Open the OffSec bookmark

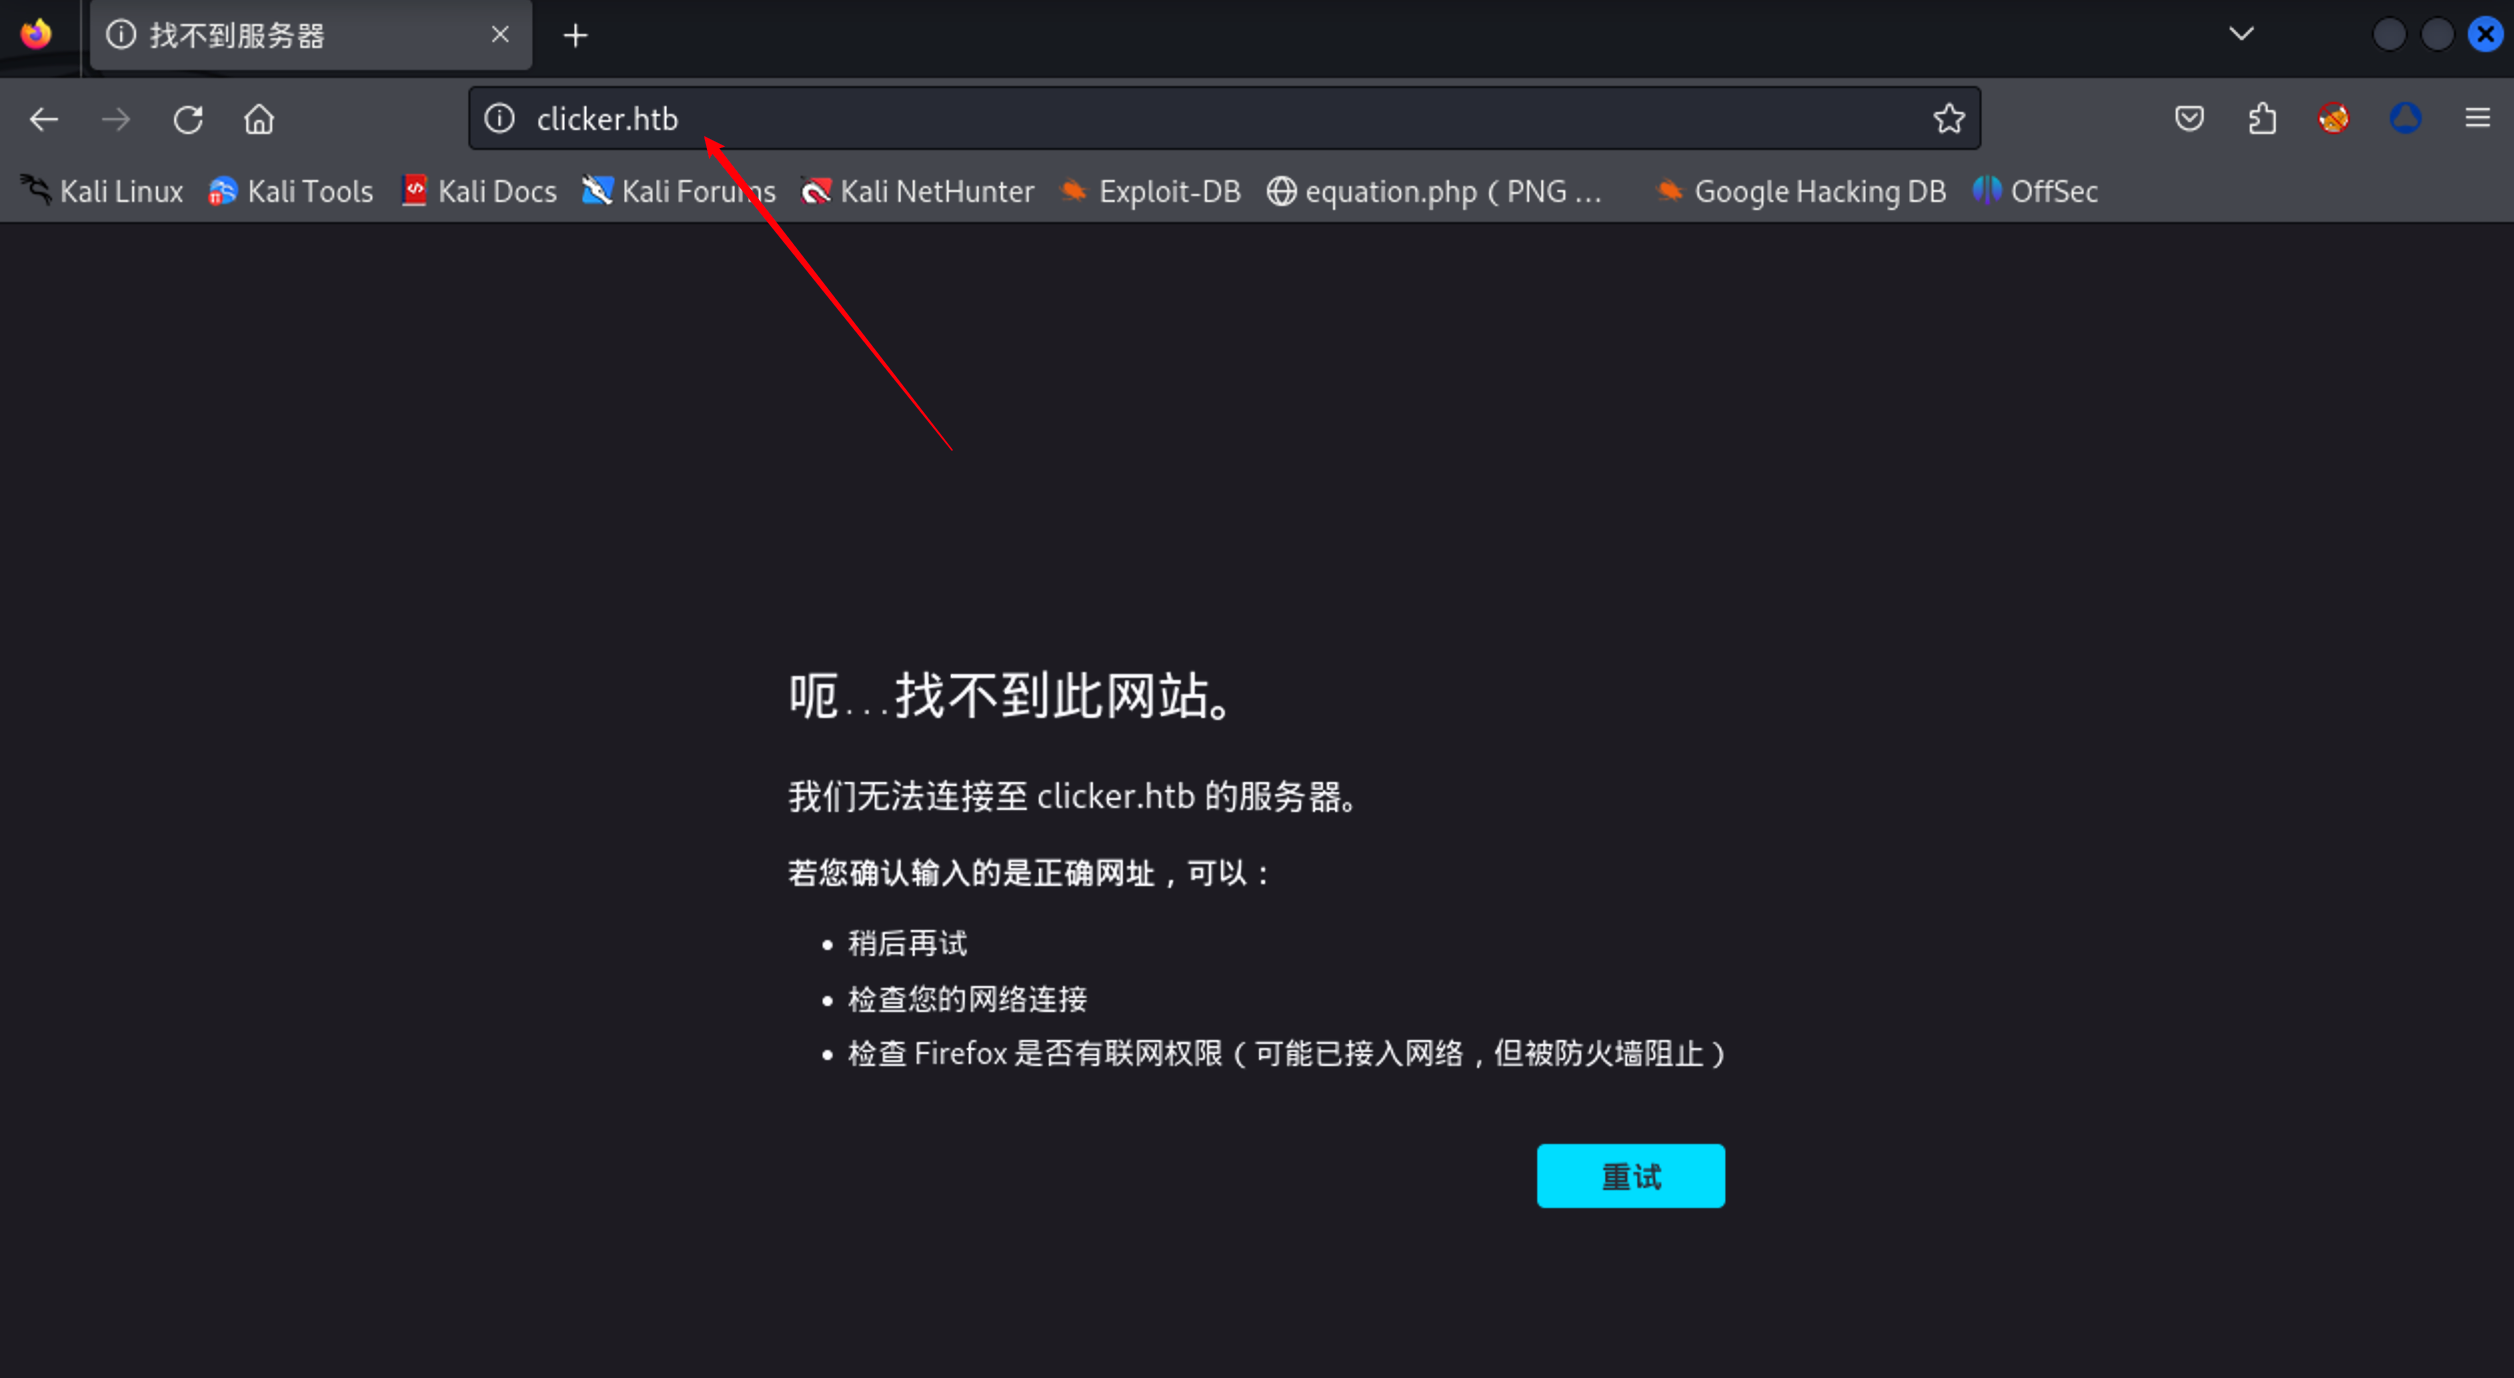click(2035, 191)
